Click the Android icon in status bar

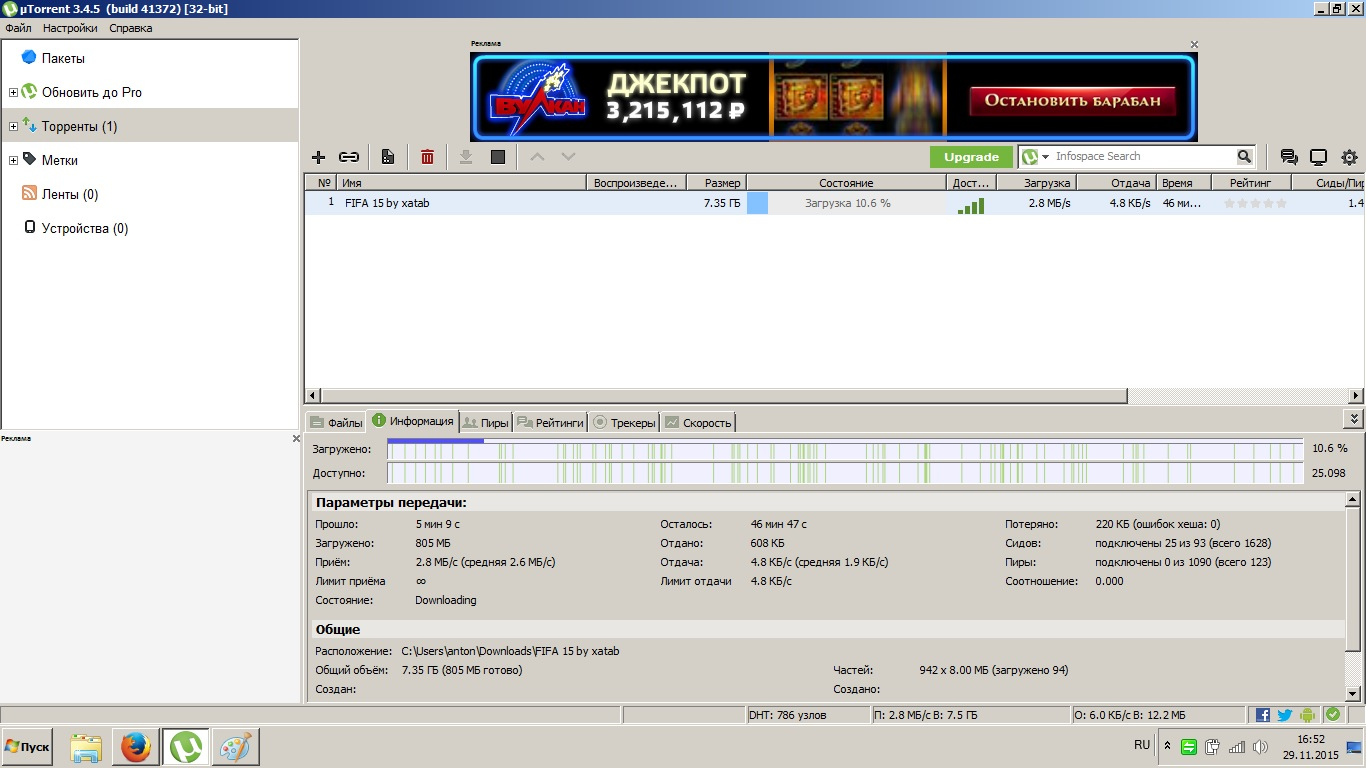point(1308,715)
